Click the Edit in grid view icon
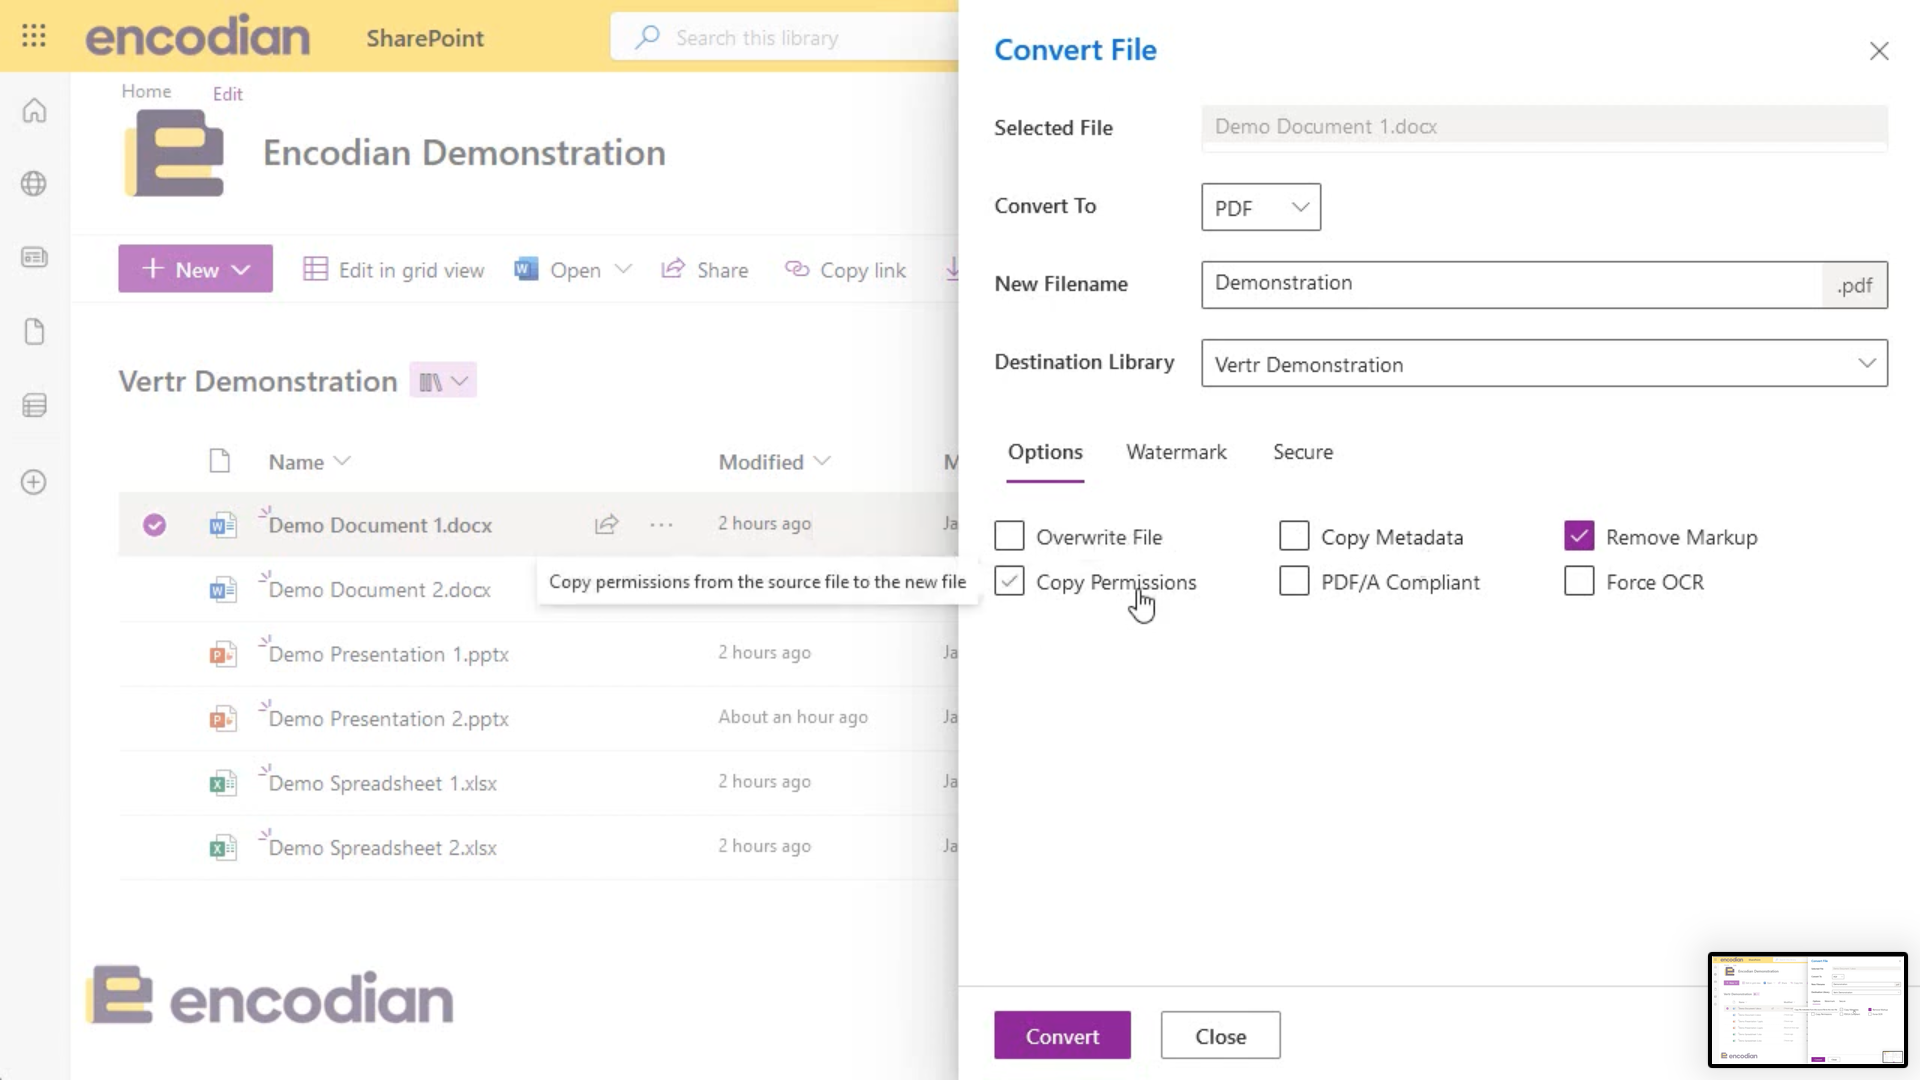This screenshot has height=1080, width=1920. click(x=315, y=270)
